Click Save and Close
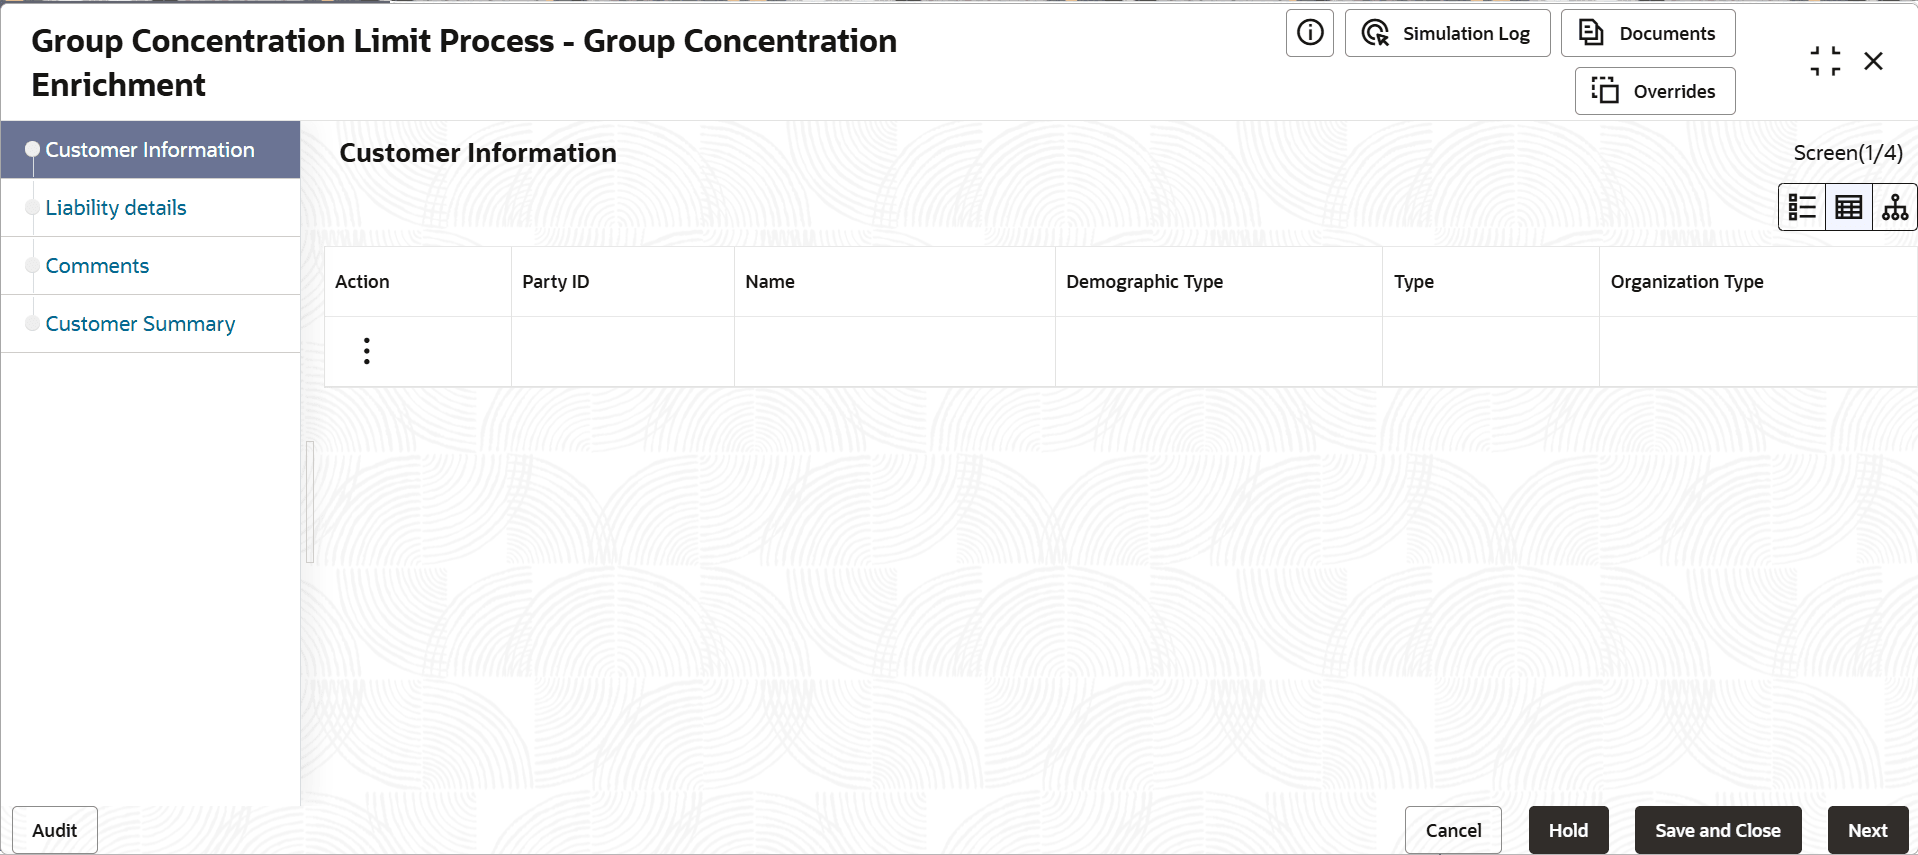The width and height of the screenshot is (1918, 855). (x=1717, y=830)
